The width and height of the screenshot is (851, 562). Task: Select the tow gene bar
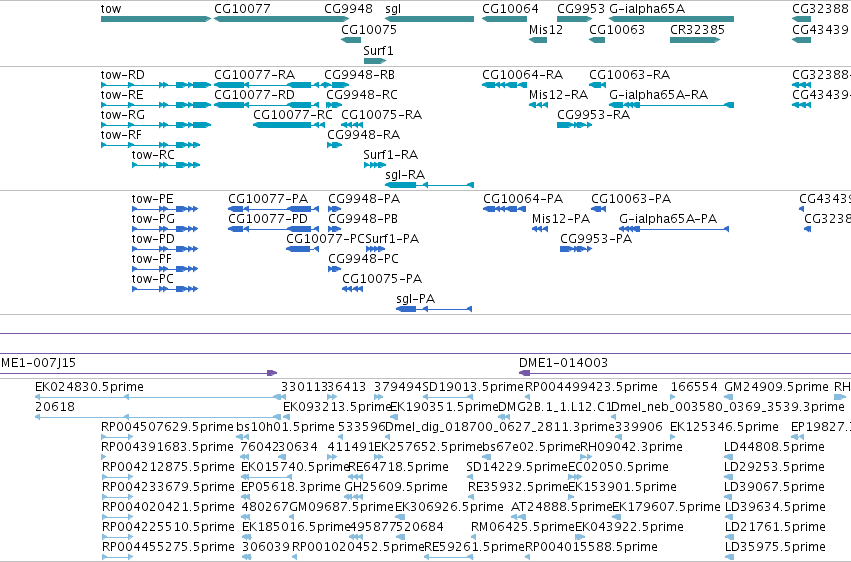coord(156,19)
